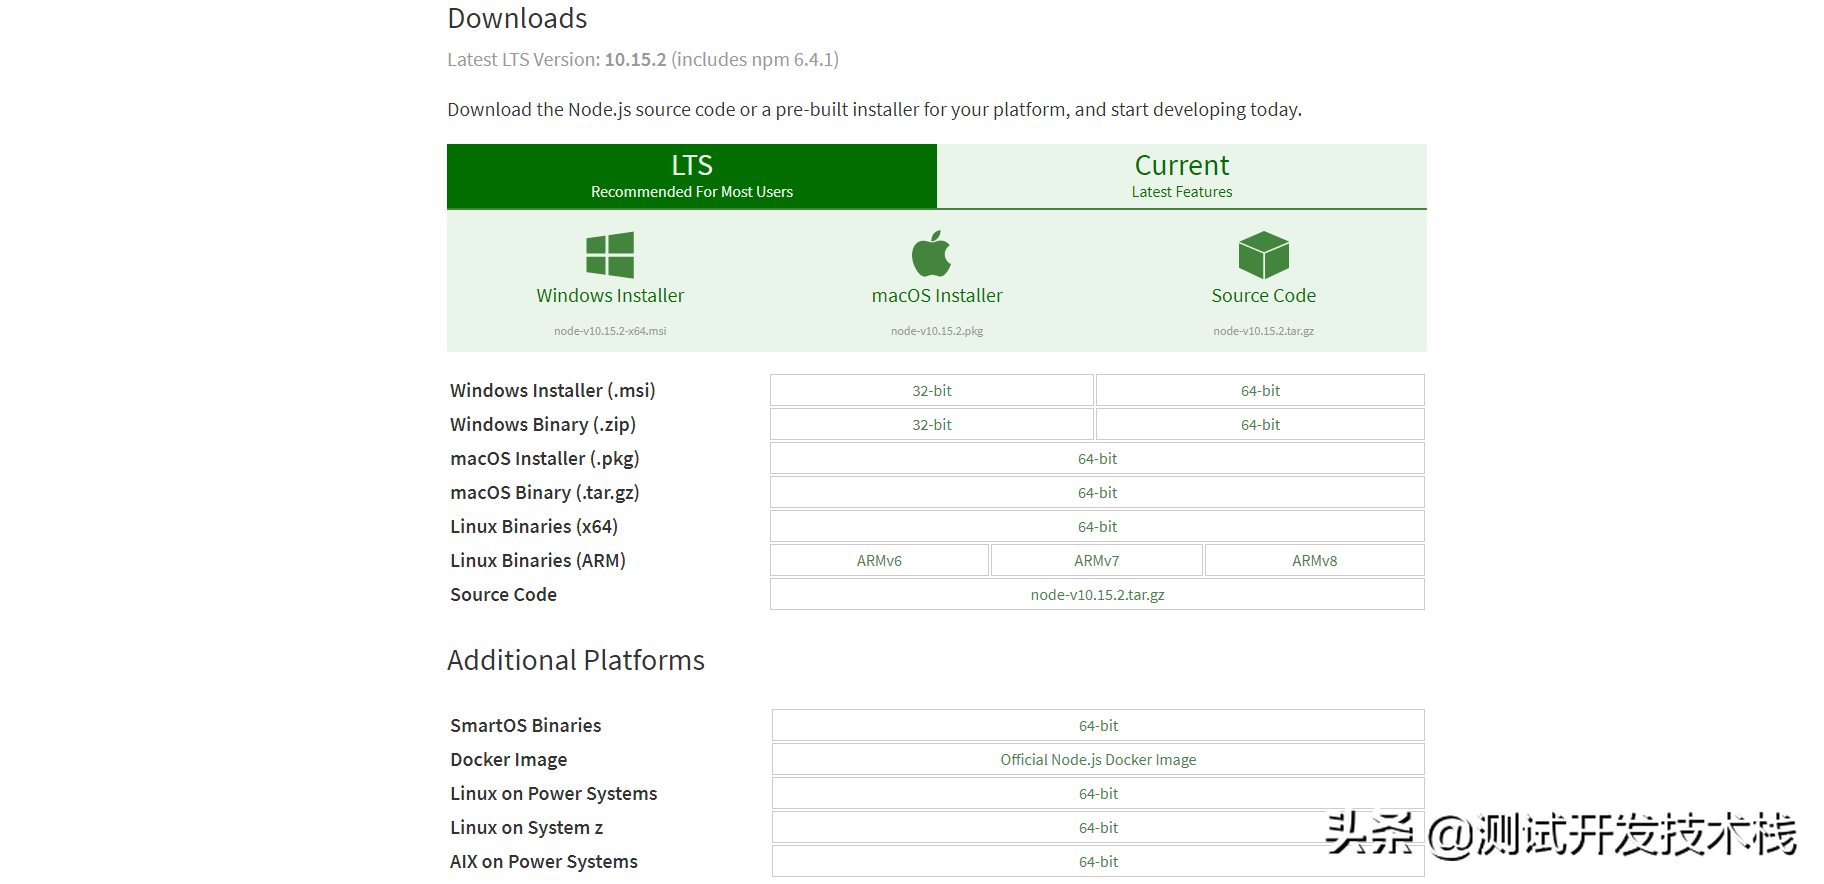Switch to the LTS tab
1824x884 pixels.
coord(692,176)
